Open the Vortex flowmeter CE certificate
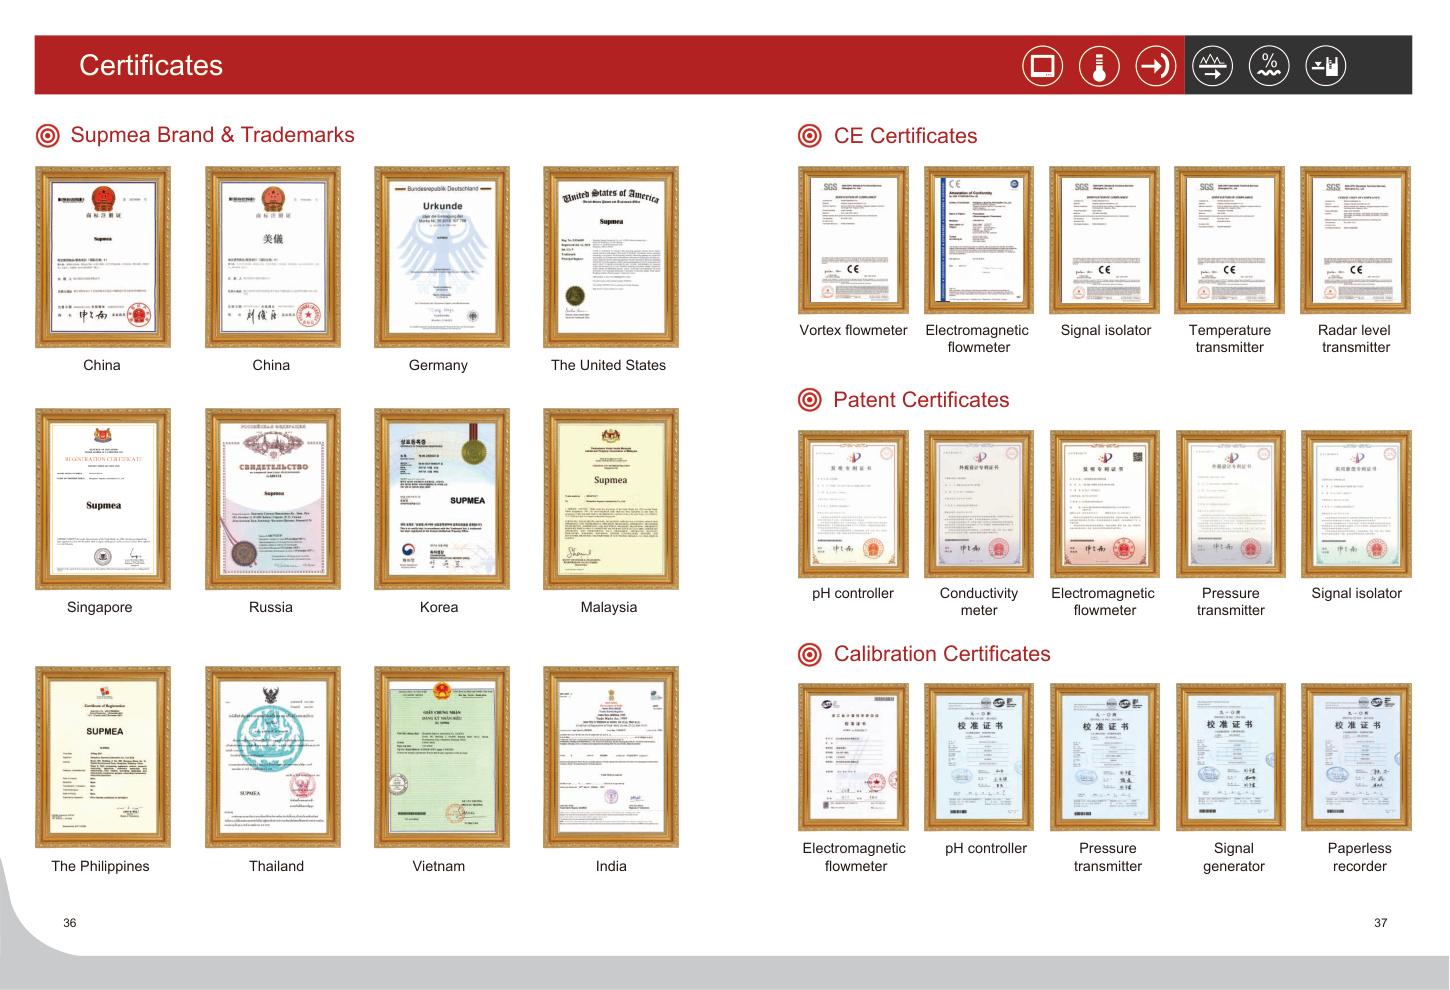The height and width of the screenshot is (990, 1450). (854, 240)
